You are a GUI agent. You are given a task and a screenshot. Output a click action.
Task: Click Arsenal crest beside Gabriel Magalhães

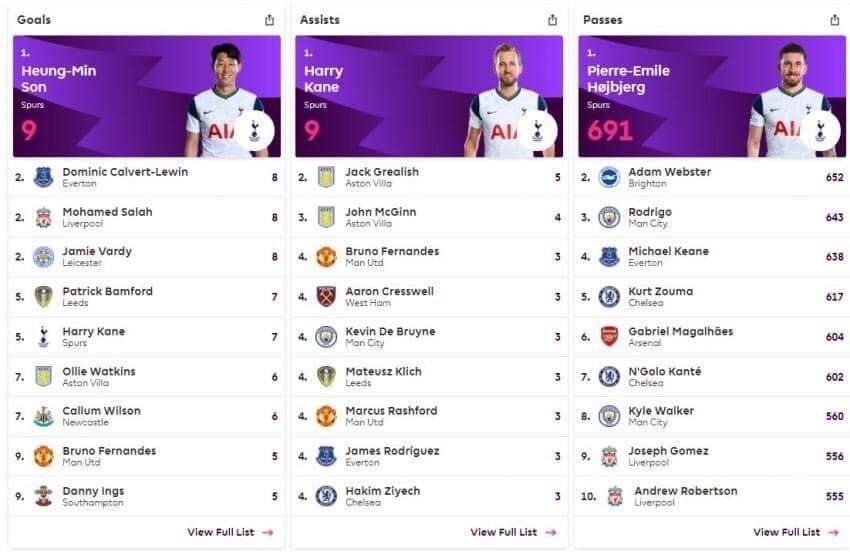pos(609,336)
